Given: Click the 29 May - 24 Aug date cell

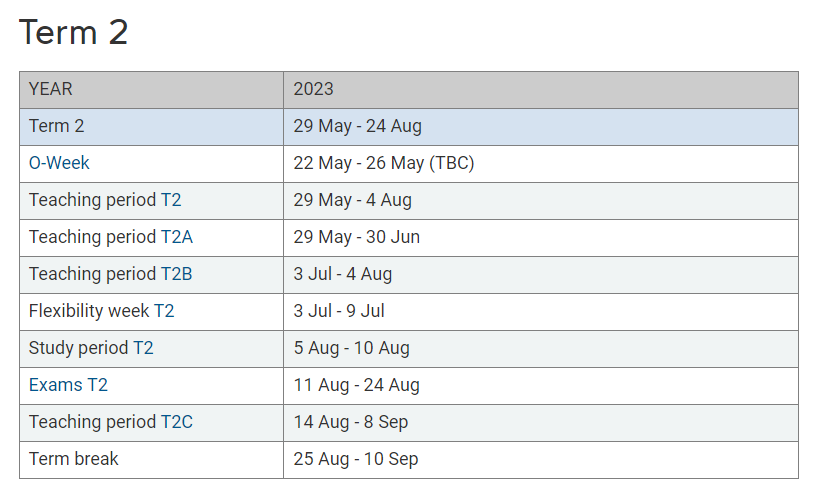Looking at the screenshot, I should click(541, 127).
